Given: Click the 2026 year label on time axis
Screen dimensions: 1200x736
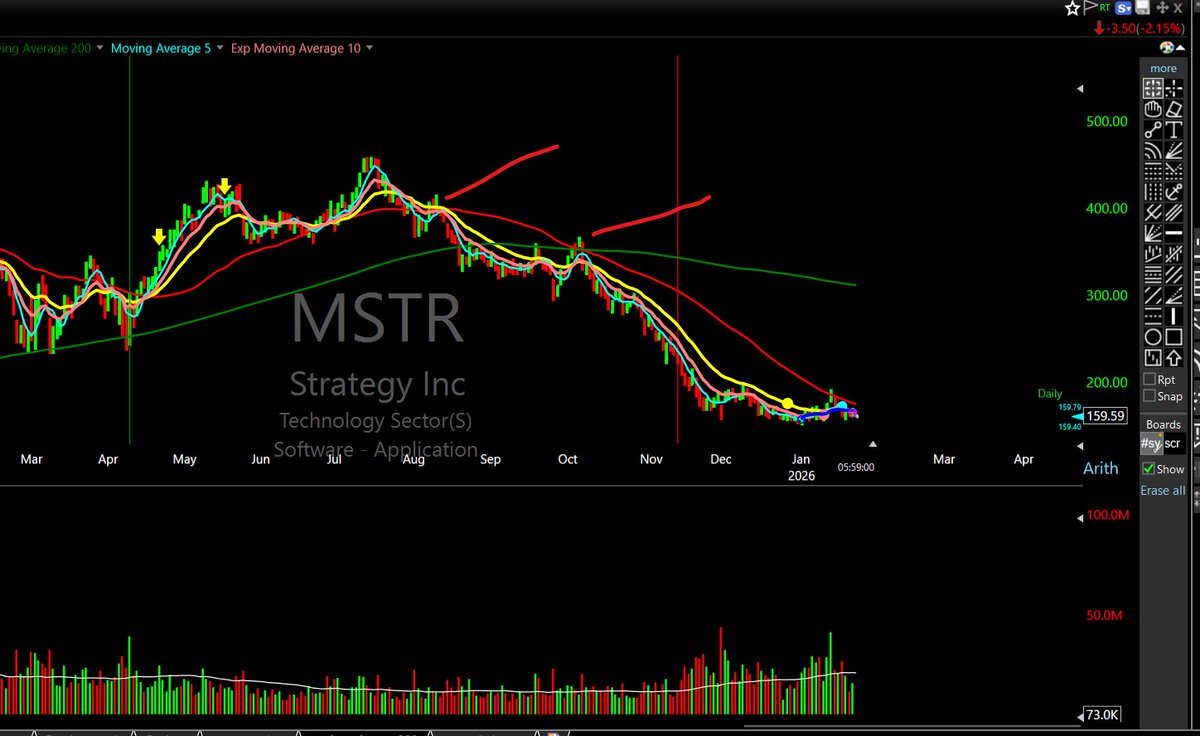Looking at the screenshot, I should click(801, 475).
